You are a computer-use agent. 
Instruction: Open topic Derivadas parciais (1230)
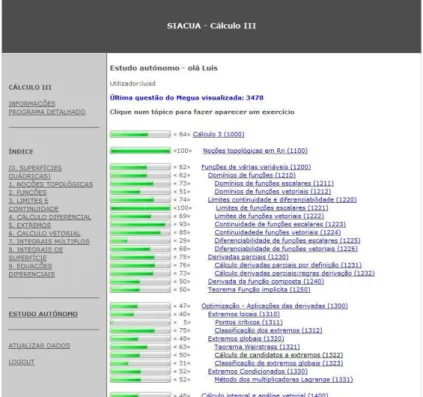tap(248, 257)
